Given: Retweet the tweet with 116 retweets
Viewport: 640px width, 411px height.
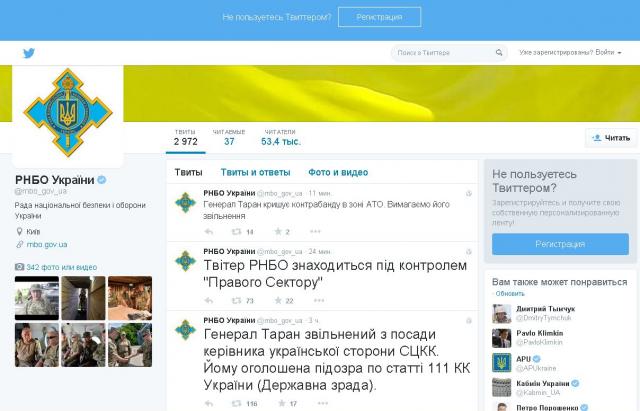Looking at the screenshot, I should 237,403.
